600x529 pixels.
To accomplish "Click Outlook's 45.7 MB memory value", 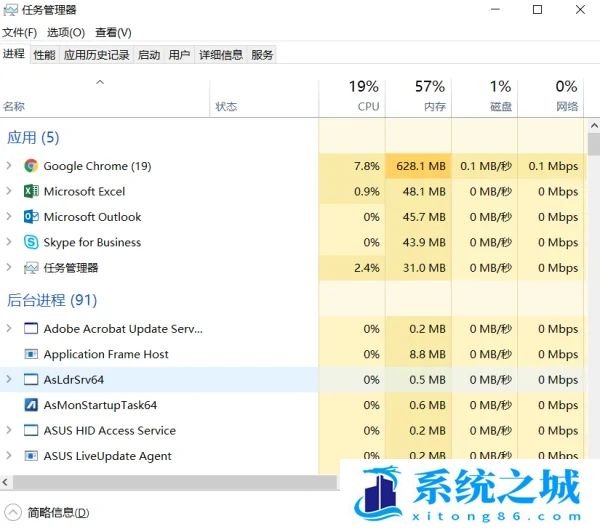I will click(424, 217).
